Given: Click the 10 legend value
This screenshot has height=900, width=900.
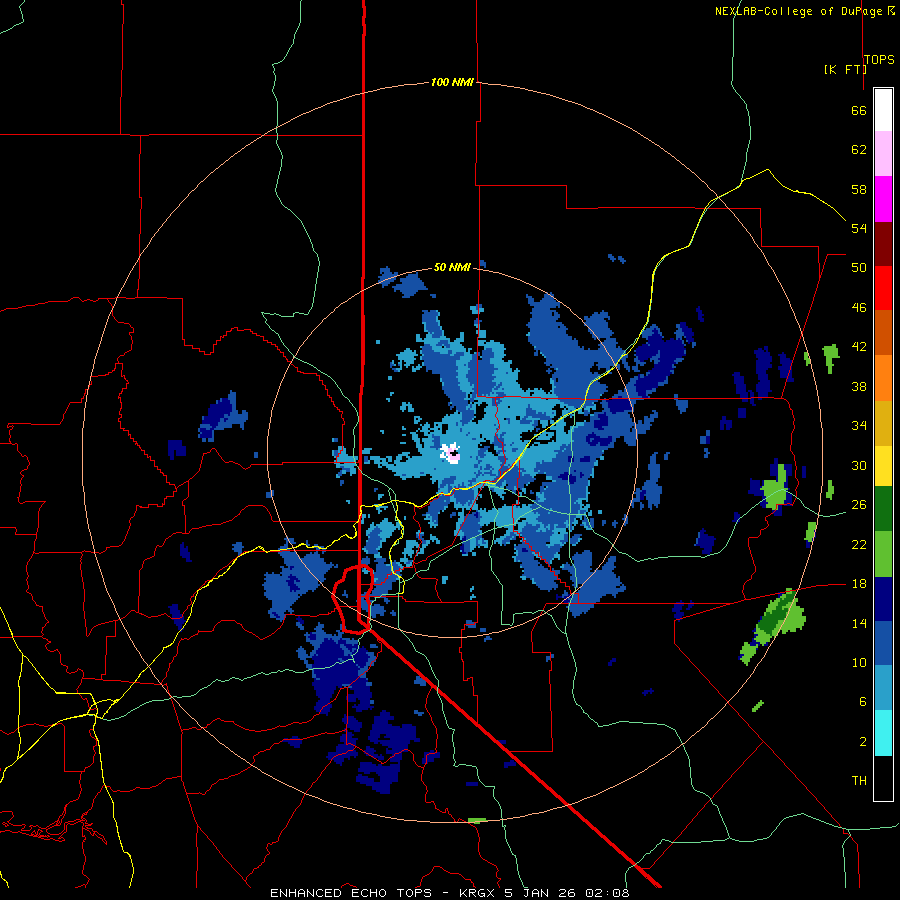Looking at the screenshot, I should [x=859, y=663].
